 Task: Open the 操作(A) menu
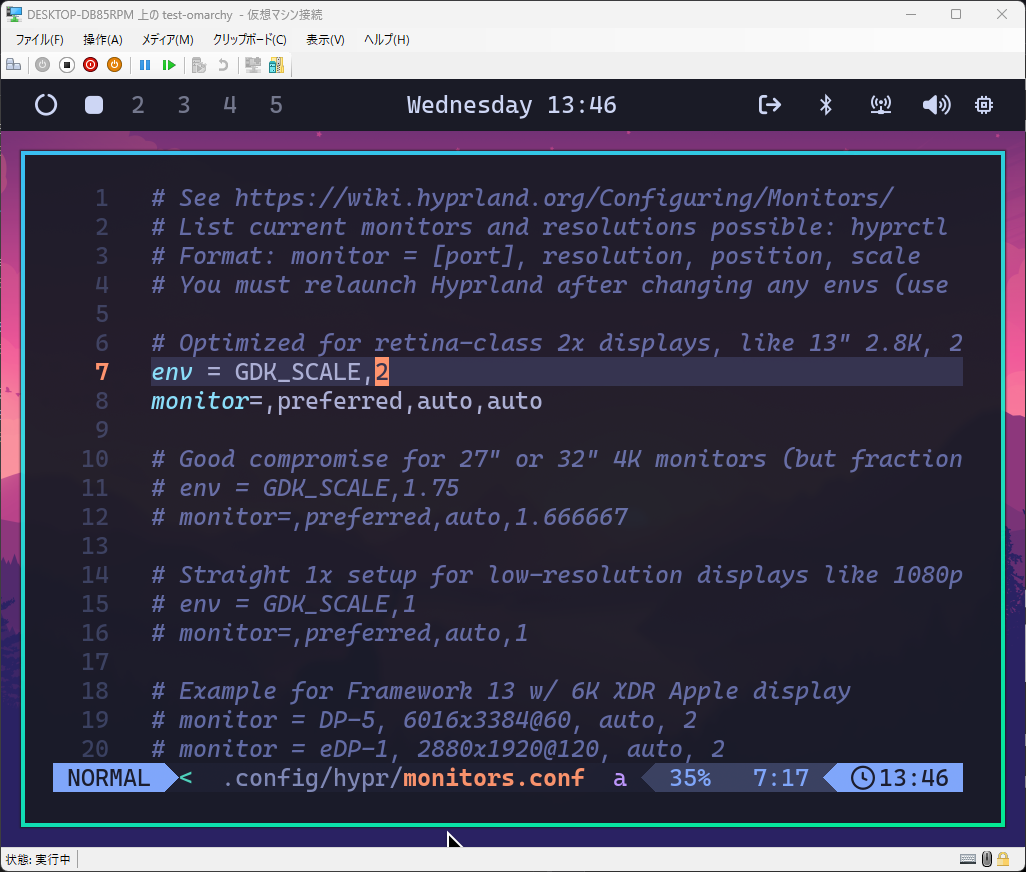[x=103, y=39]
